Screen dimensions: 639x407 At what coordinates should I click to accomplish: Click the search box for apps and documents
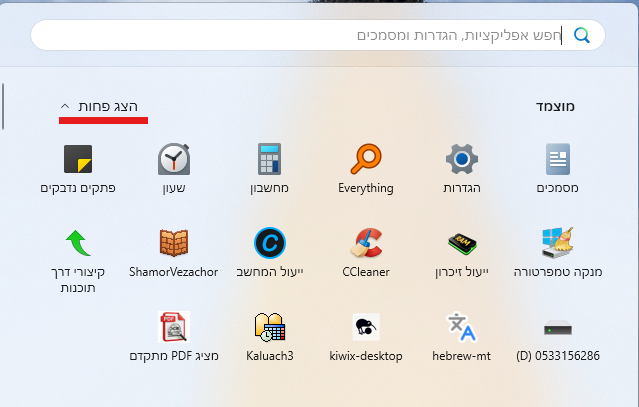tap(300, 35)
